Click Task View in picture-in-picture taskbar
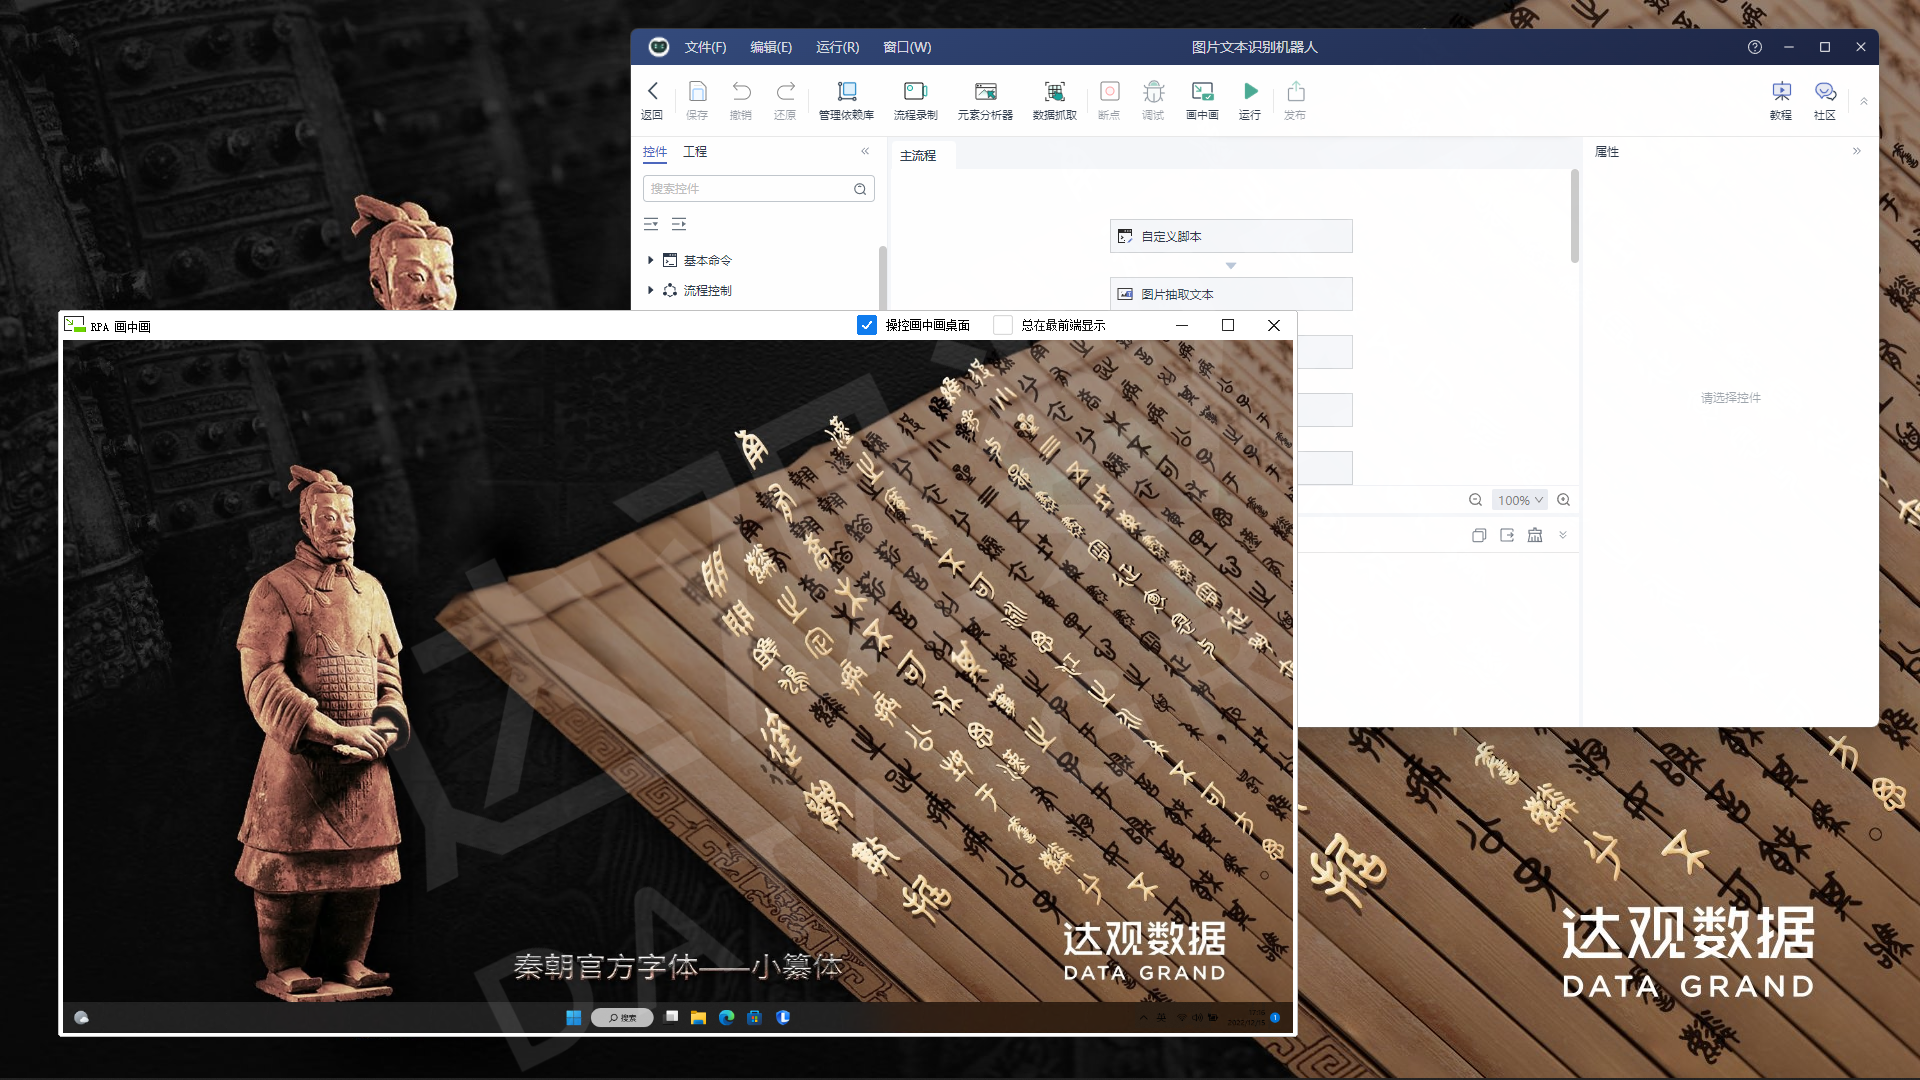This screenshot has width=1920, height=1080. click(671, 1018)
